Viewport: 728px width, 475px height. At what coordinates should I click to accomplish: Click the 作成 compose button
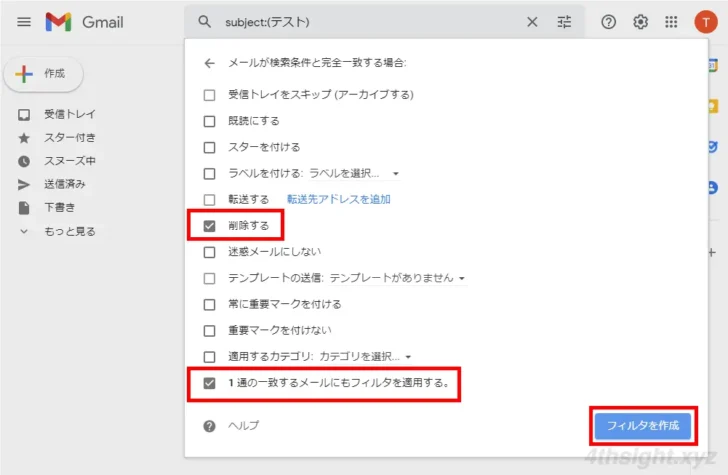[43, 74]
